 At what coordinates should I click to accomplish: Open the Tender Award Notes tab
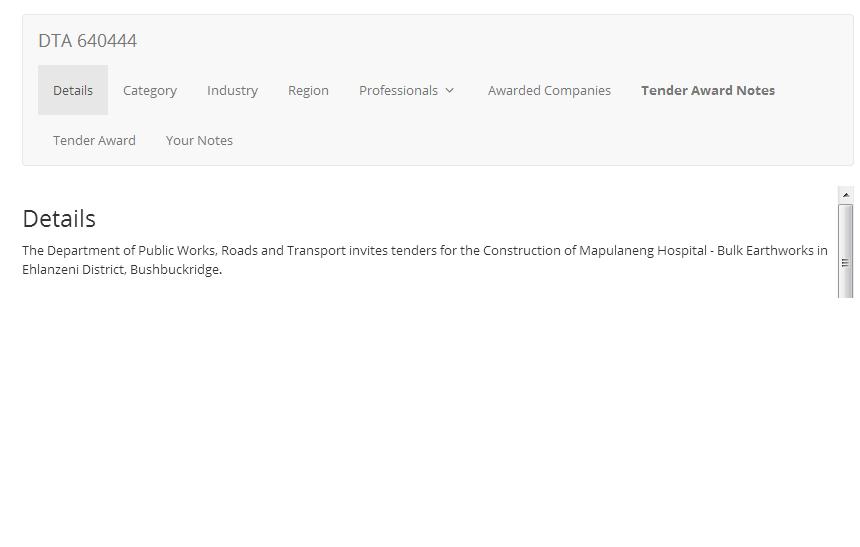click(x=708, y=90)
